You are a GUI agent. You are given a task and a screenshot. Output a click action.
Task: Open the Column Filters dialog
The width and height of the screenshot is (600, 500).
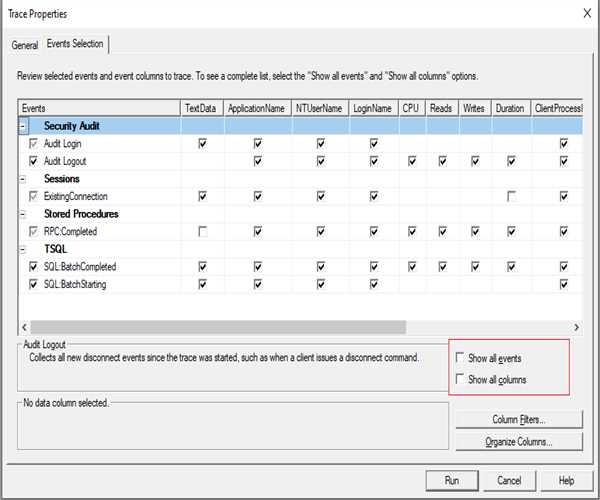[x=519, y=420]
